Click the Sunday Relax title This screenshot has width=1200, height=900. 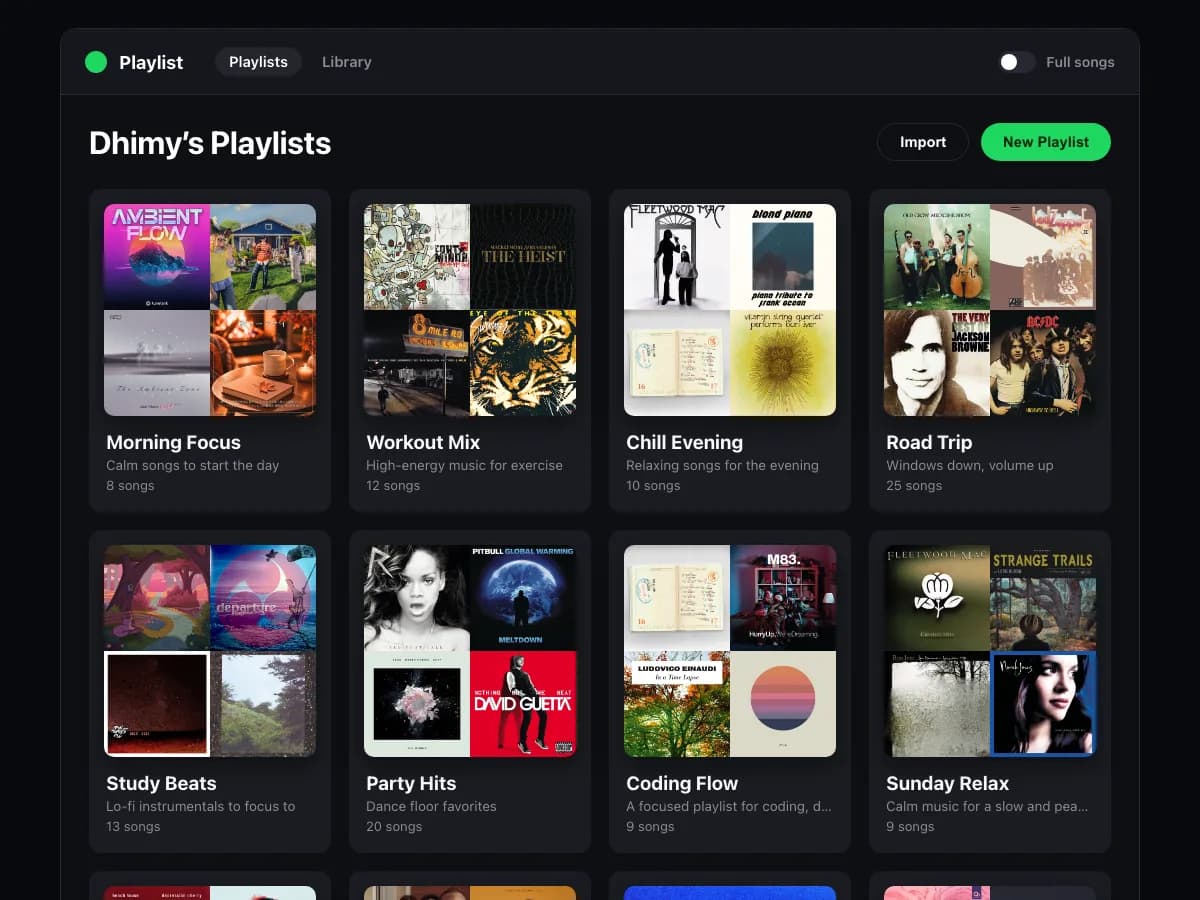(x=947, y=783)
